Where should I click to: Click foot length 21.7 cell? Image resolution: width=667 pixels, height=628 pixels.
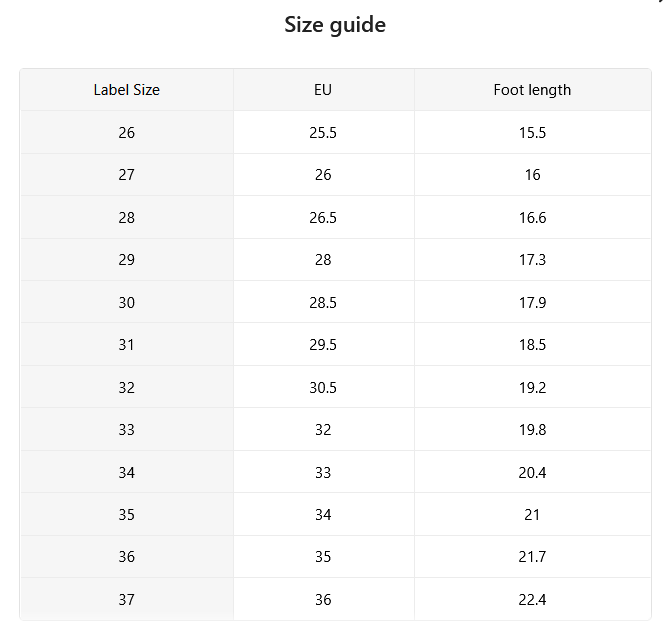click(x=533, y=557)
